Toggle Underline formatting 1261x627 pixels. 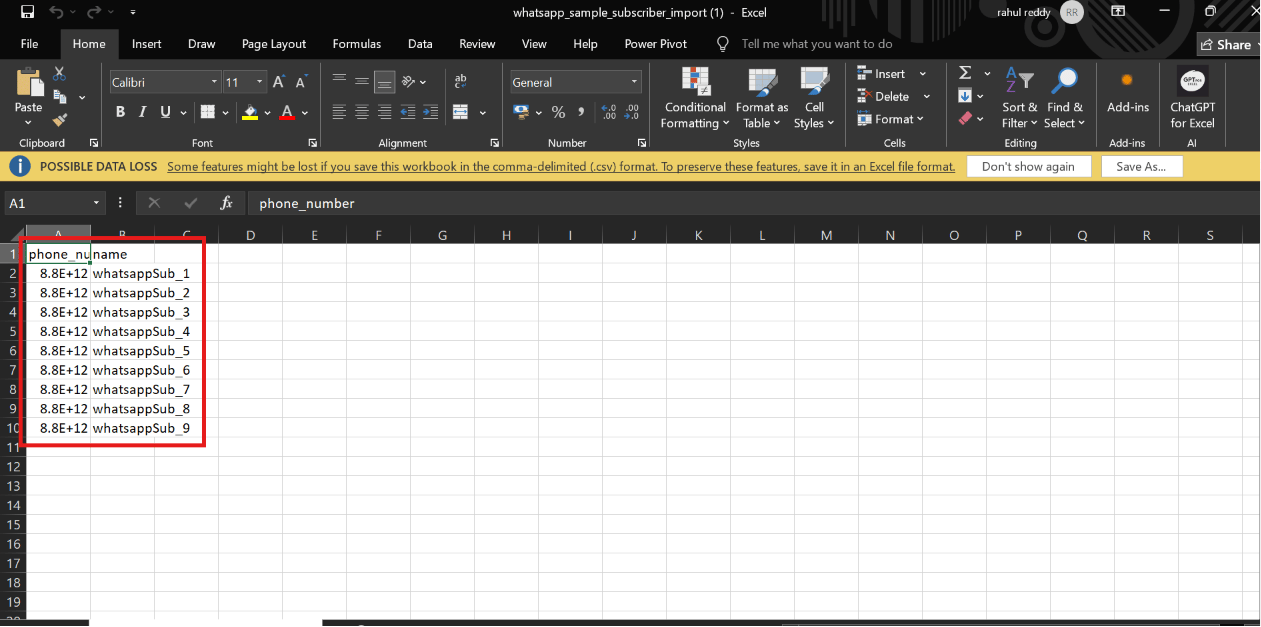pos(165,112)
